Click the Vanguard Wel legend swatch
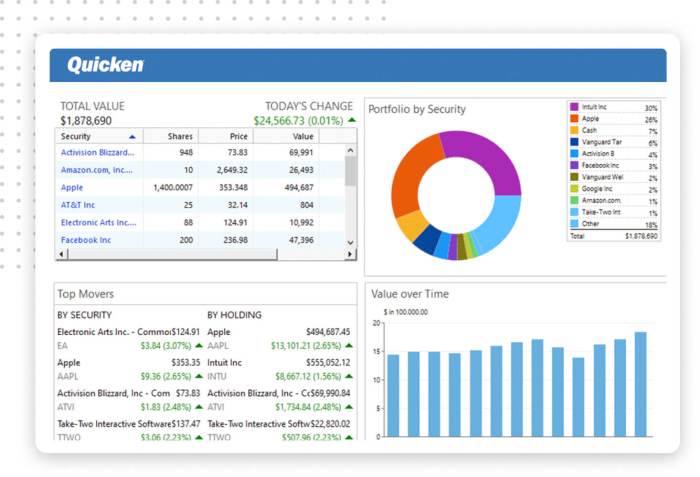The height and width of the screenshot is (477, 700). tap(574, 177)
